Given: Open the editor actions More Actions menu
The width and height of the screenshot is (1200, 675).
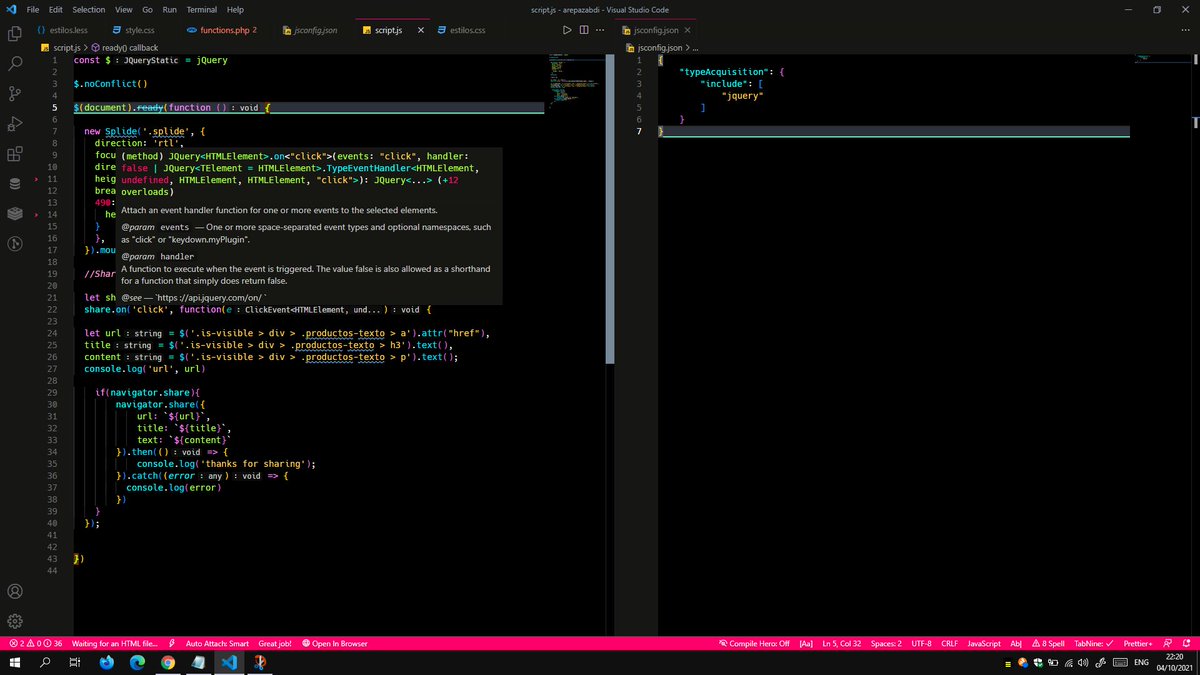Looking at the screenshot, I should (x=600, y=29).
